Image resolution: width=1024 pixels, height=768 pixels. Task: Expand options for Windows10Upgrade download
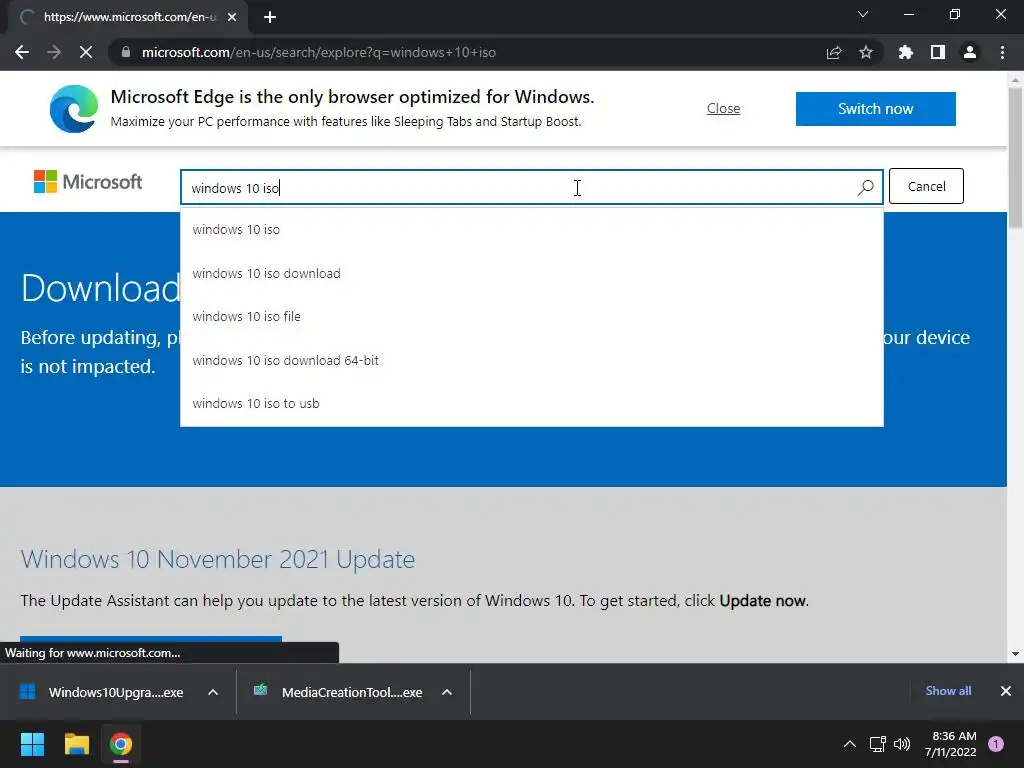point(213,692)
